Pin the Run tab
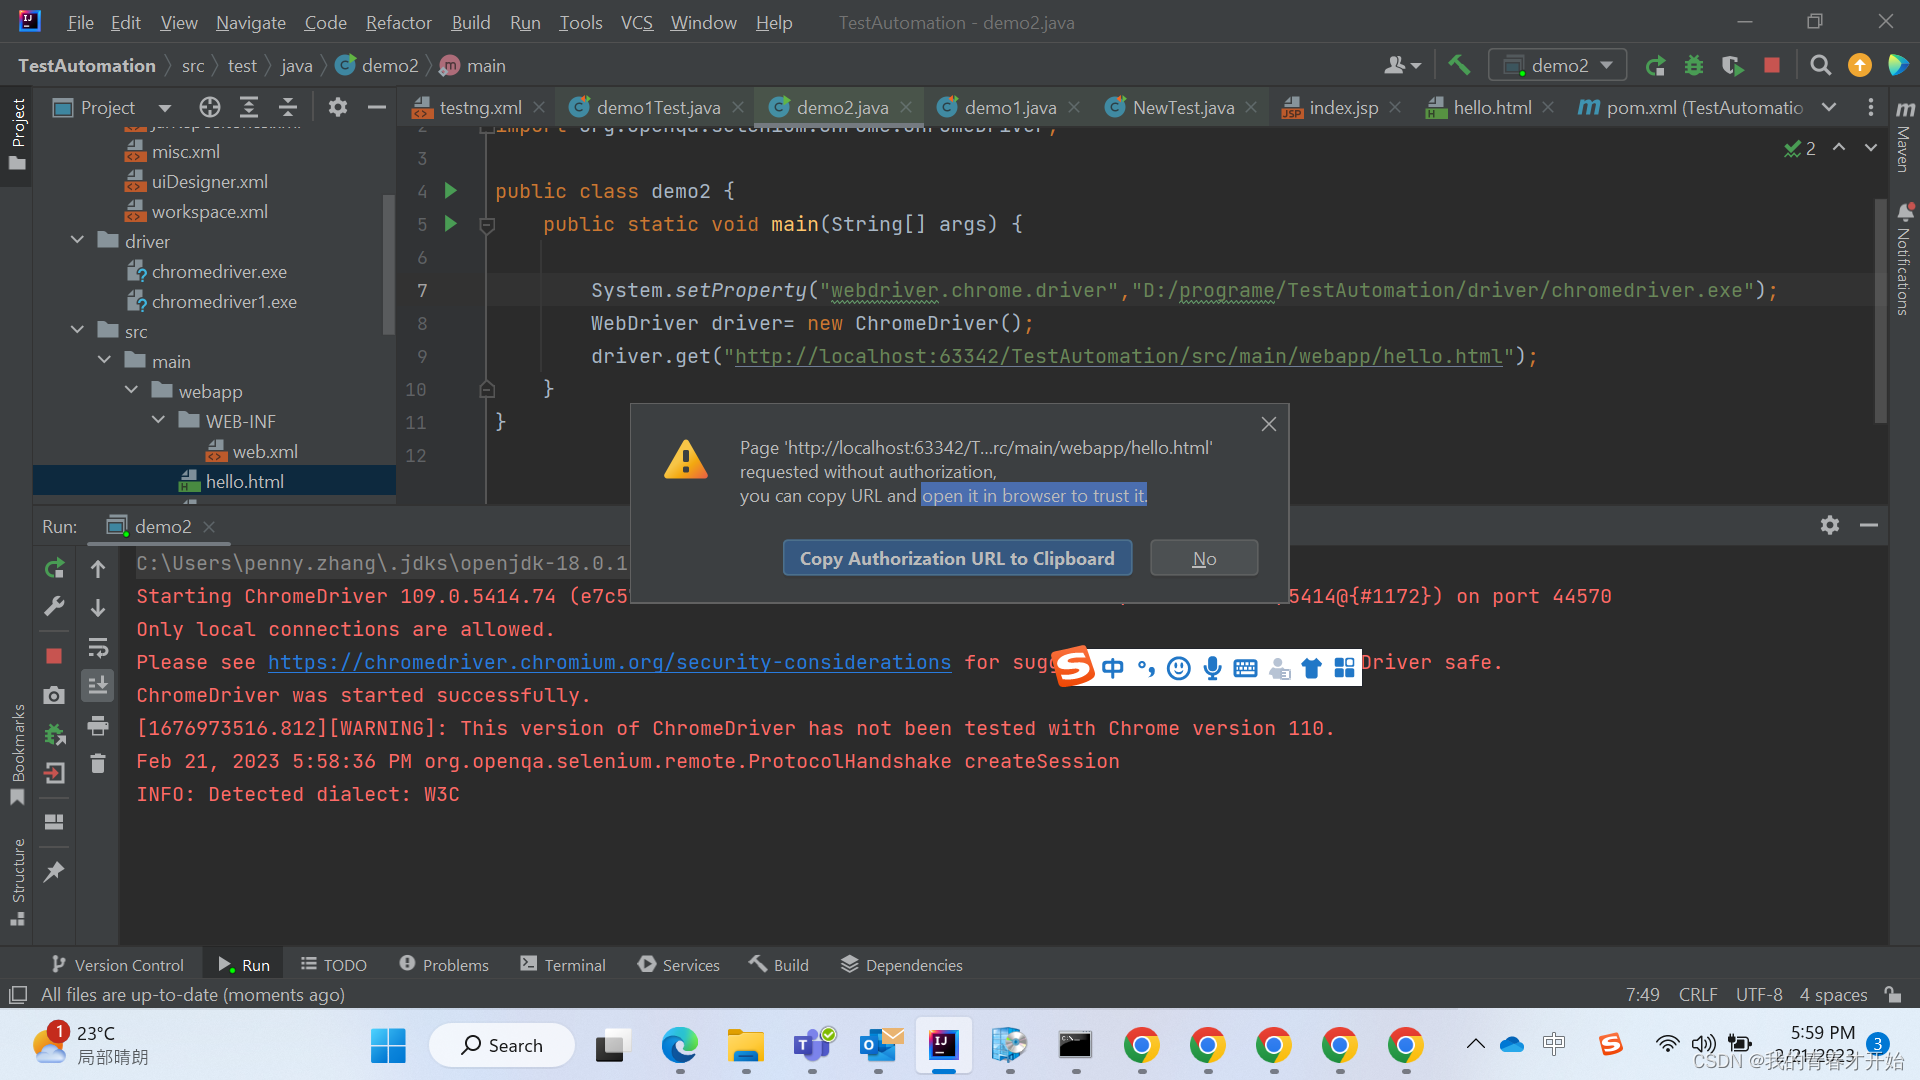 [55, 871]
